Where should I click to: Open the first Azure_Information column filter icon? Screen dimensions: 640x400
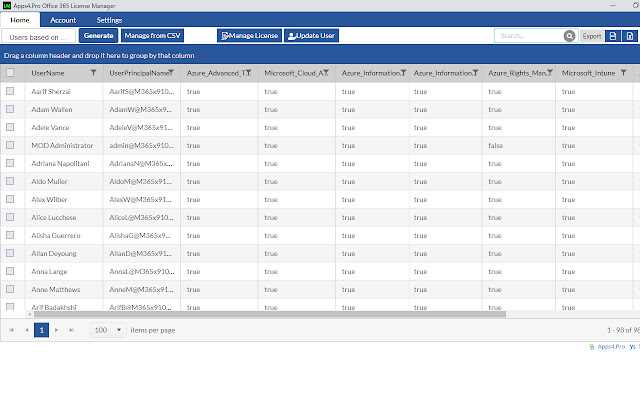(x=403, y=73)
